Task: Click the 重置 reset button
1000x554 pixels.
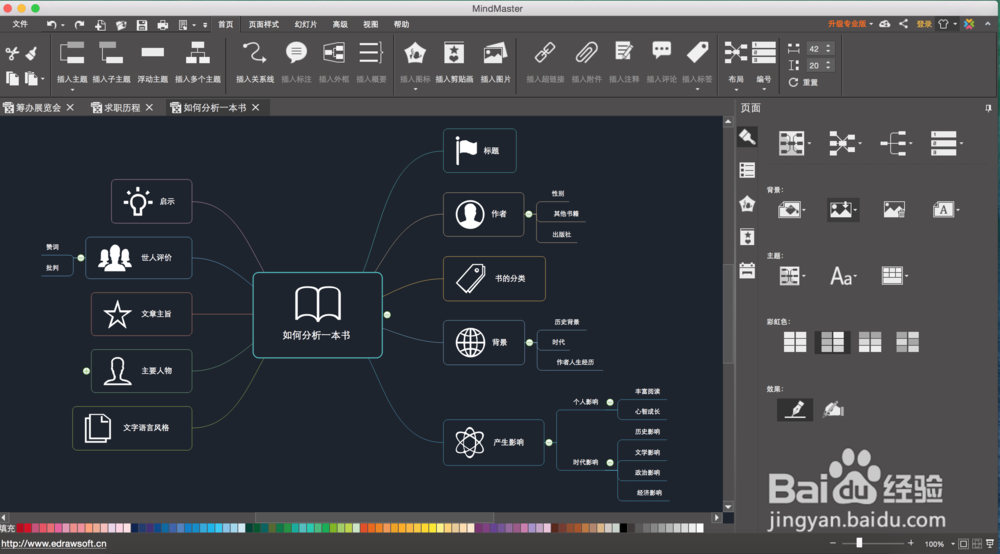Action: (804, 82)
